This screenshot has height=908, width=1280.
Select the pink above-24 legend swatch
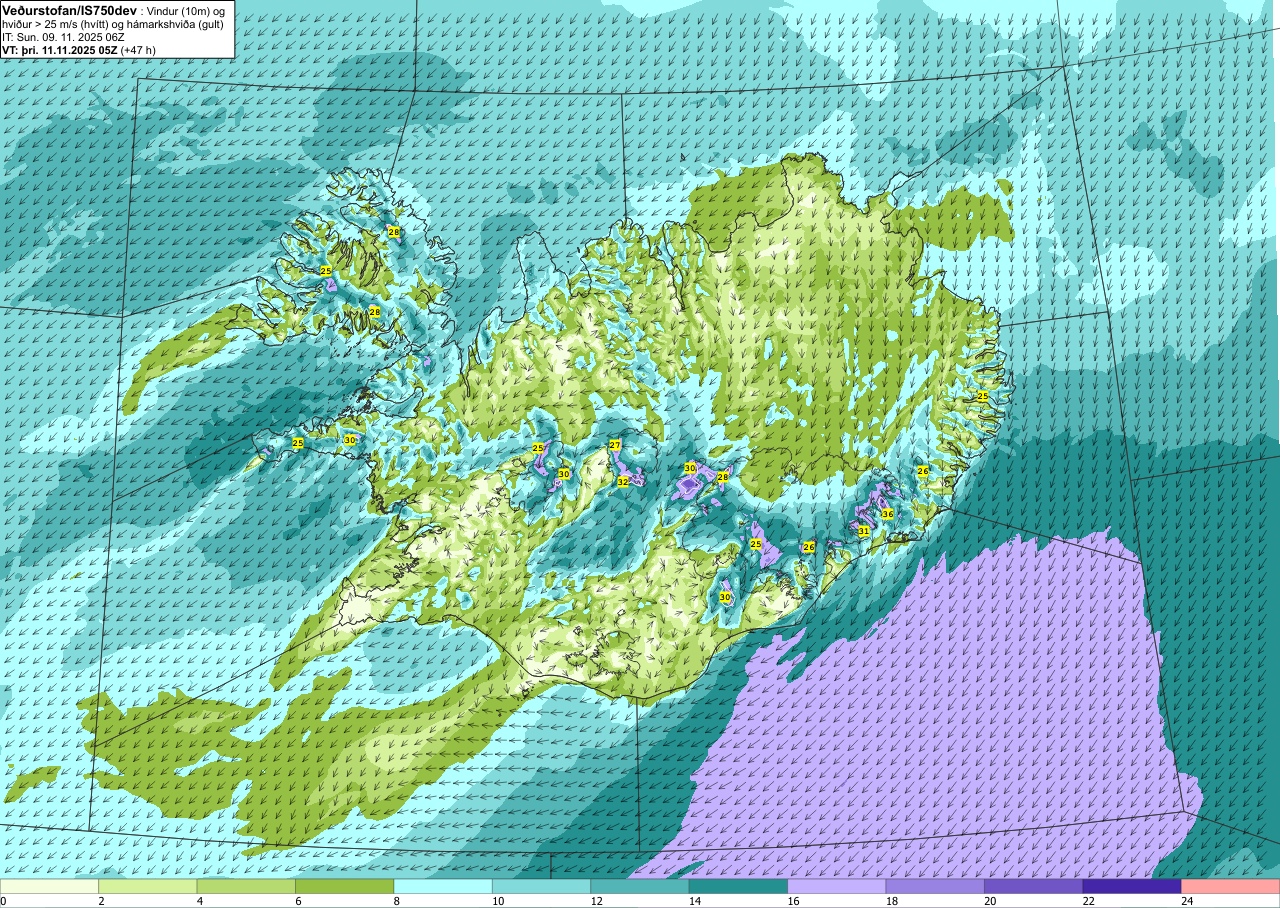(x=1230, y=886)
